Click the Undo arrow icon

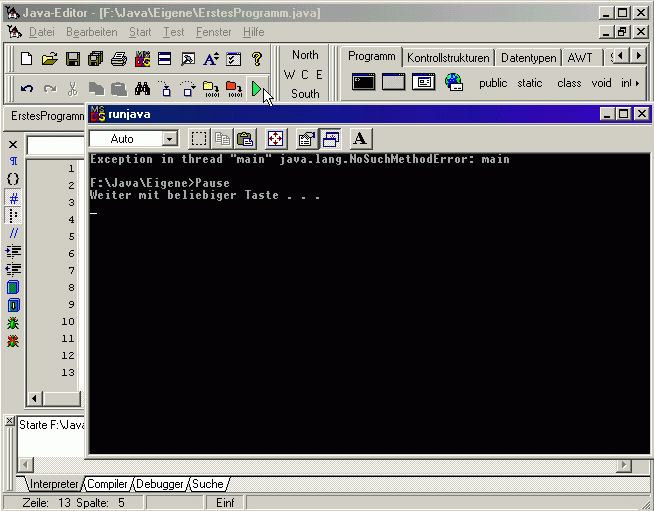[x=27, y=90]
